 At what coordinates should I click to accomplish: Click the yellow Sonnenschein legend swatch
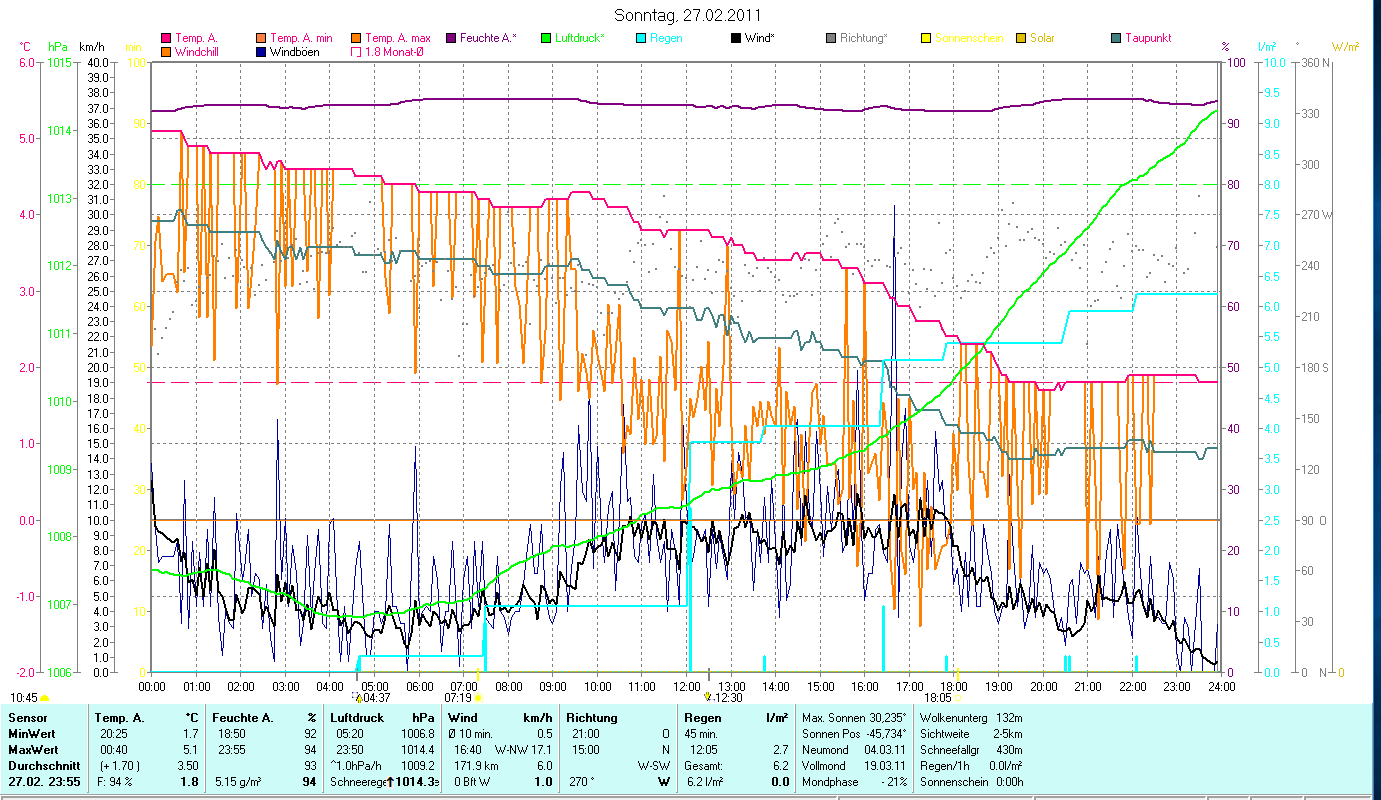point(926,38)
